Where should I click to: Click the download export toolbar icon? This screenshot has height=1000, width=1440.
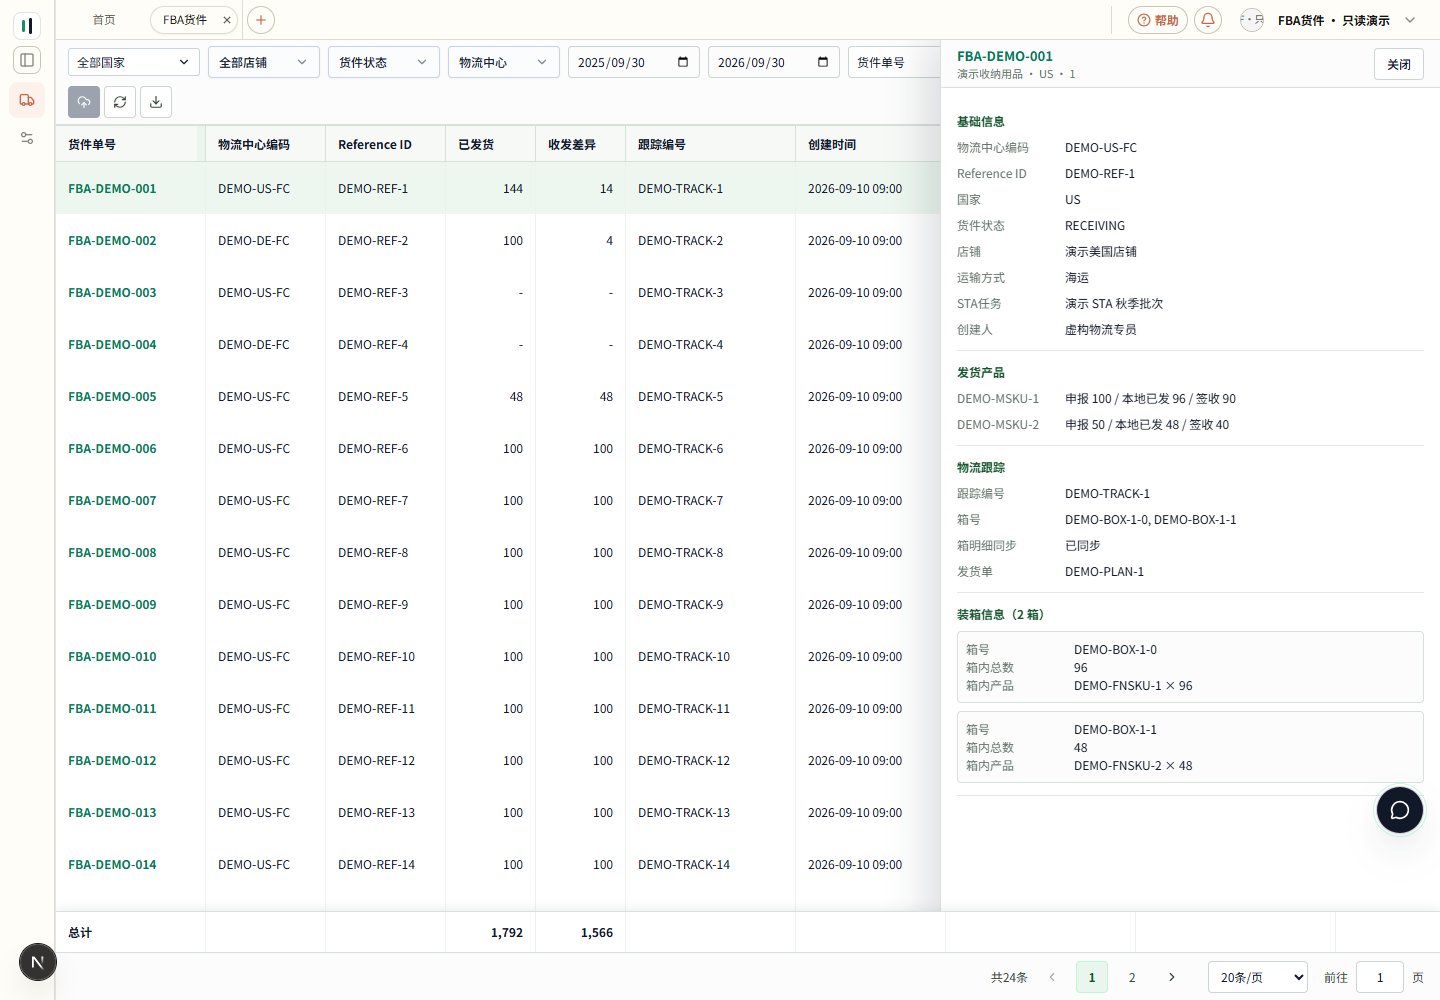pyautogui.click(x=156, y=102)
